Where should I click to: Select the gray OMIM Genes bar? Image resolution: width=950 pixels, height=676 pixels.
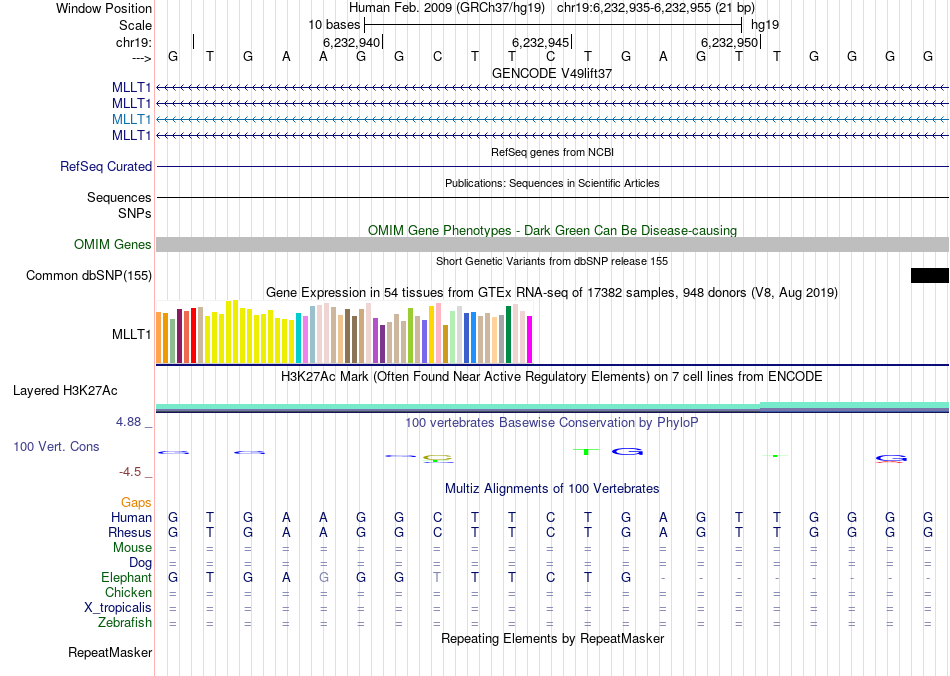(552, 245)
